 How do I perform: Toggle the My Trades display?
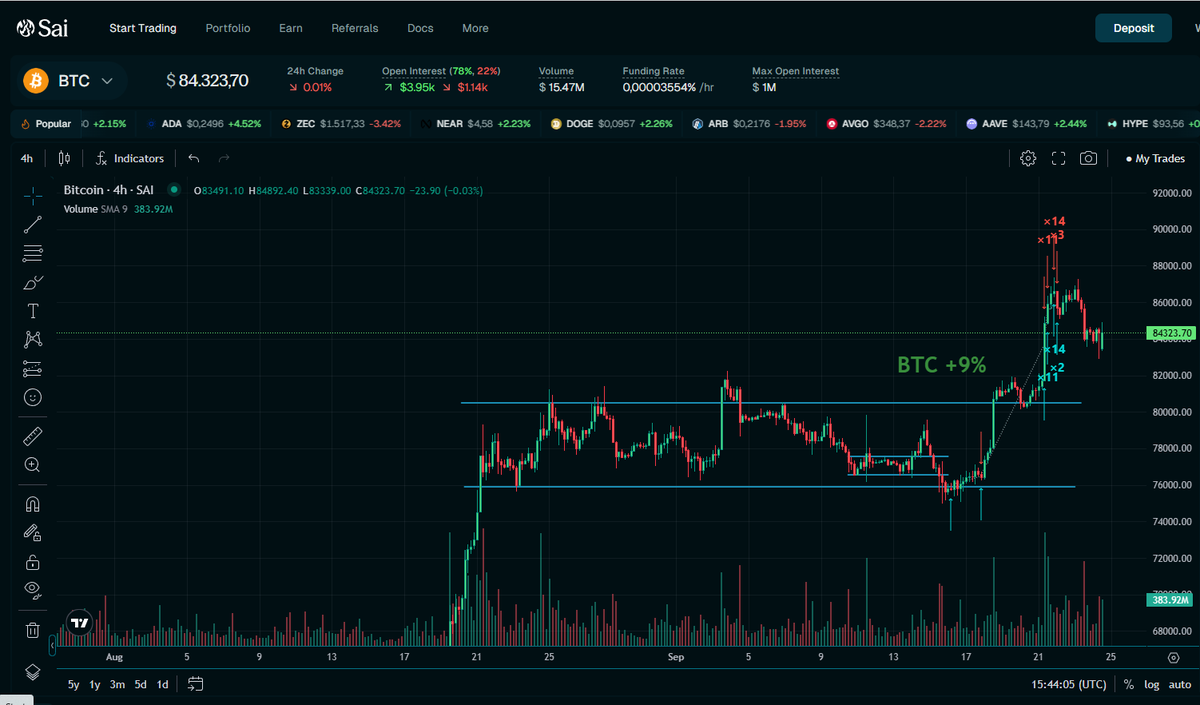pyautogui.click(x=1155, y=158)
